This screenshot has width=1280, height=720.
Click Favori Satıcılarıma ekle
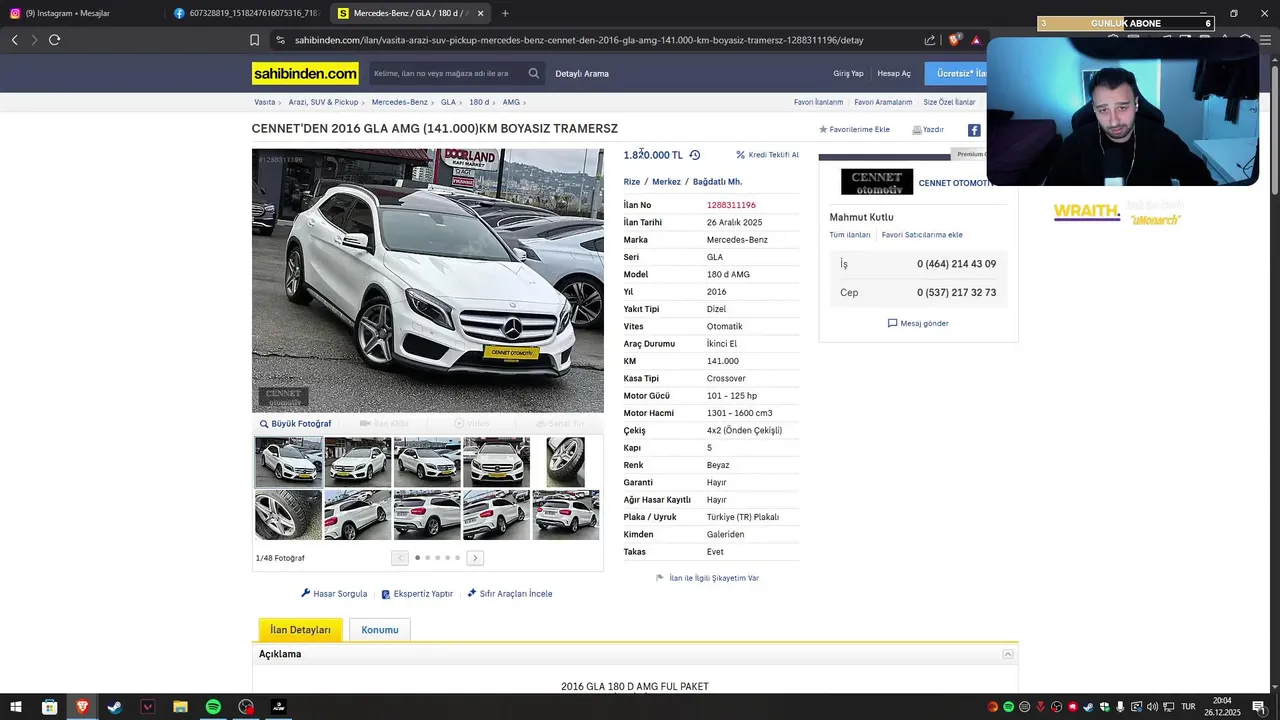922,235
